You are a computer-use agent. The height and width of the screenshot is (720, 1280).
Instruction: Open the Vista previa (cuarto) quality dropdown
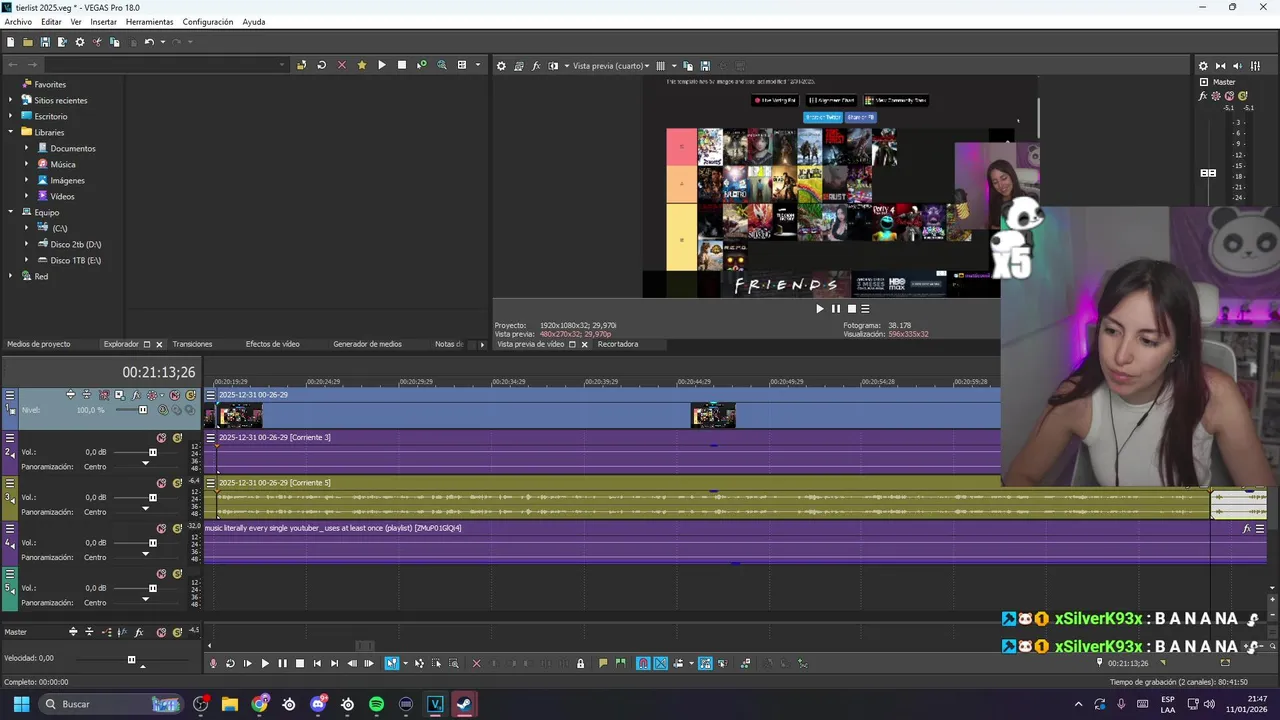[610, 66]
